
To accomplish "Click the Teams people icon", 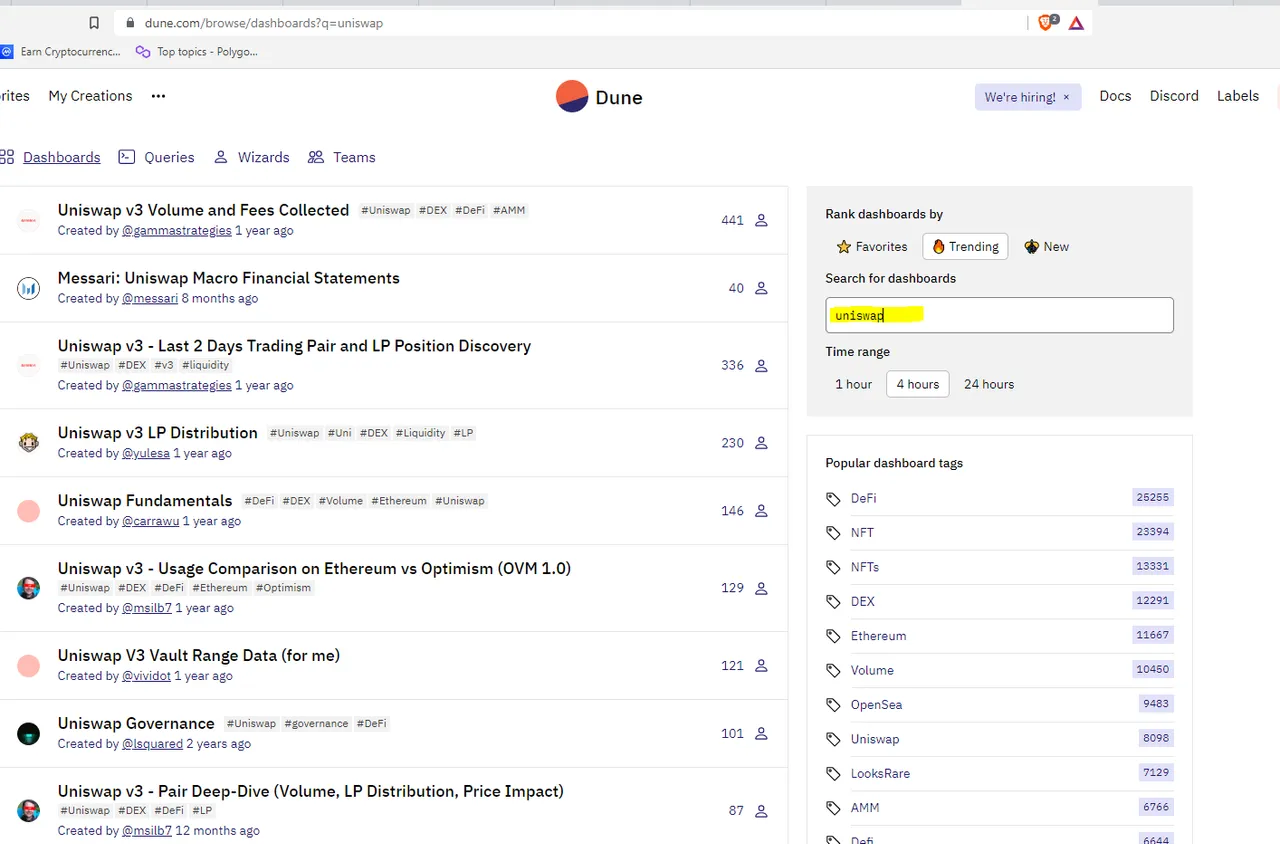I will tap(316, 157).
